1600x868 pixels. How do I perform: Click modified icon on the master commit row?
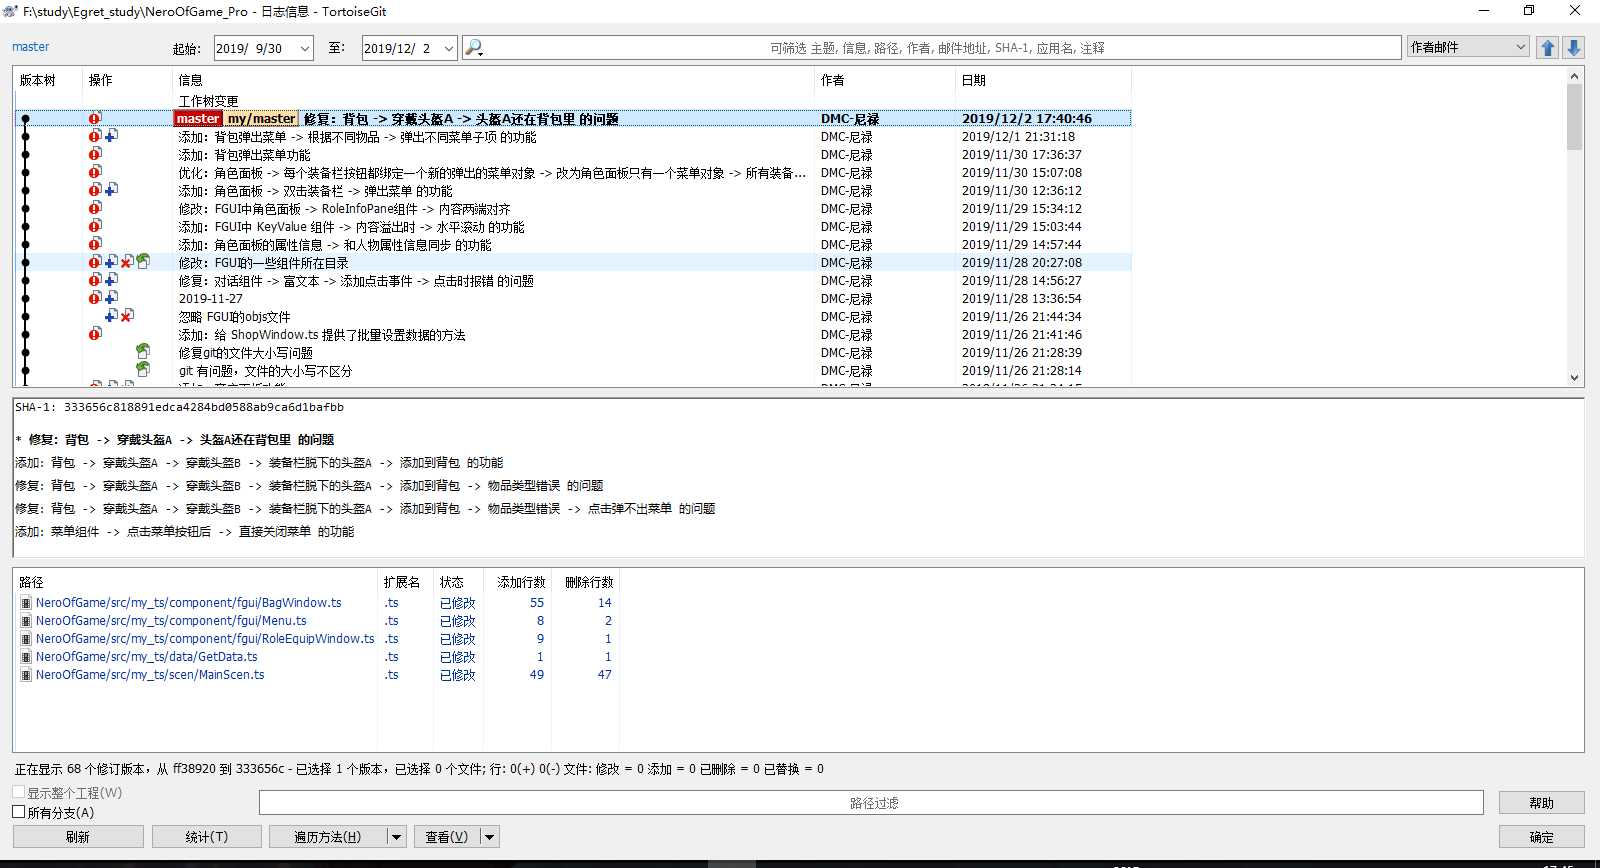coord(95,118)
